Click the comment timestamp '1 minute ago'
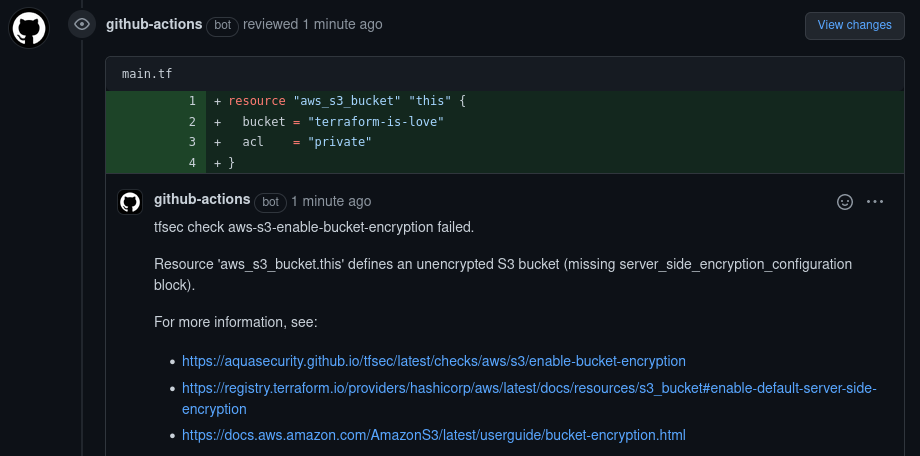 [331, 201]
